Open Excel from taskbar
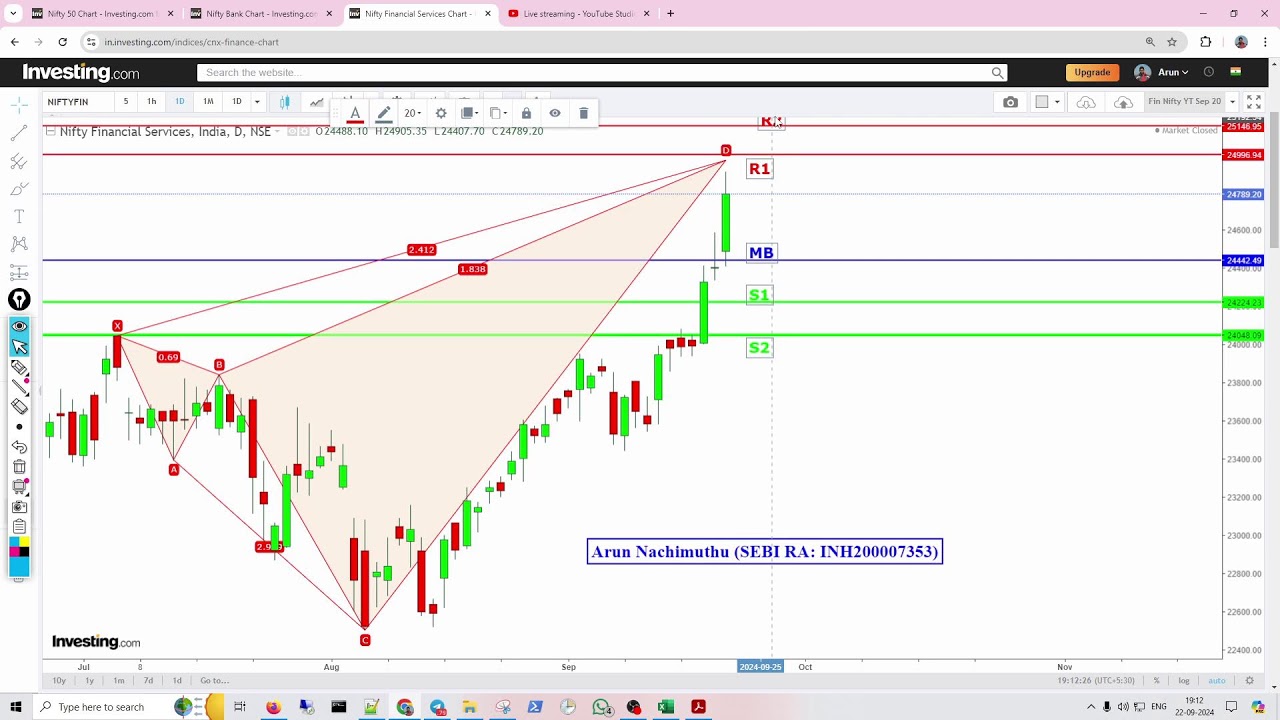This screenshot has height=720, width=1280. (x=666, y=707)
